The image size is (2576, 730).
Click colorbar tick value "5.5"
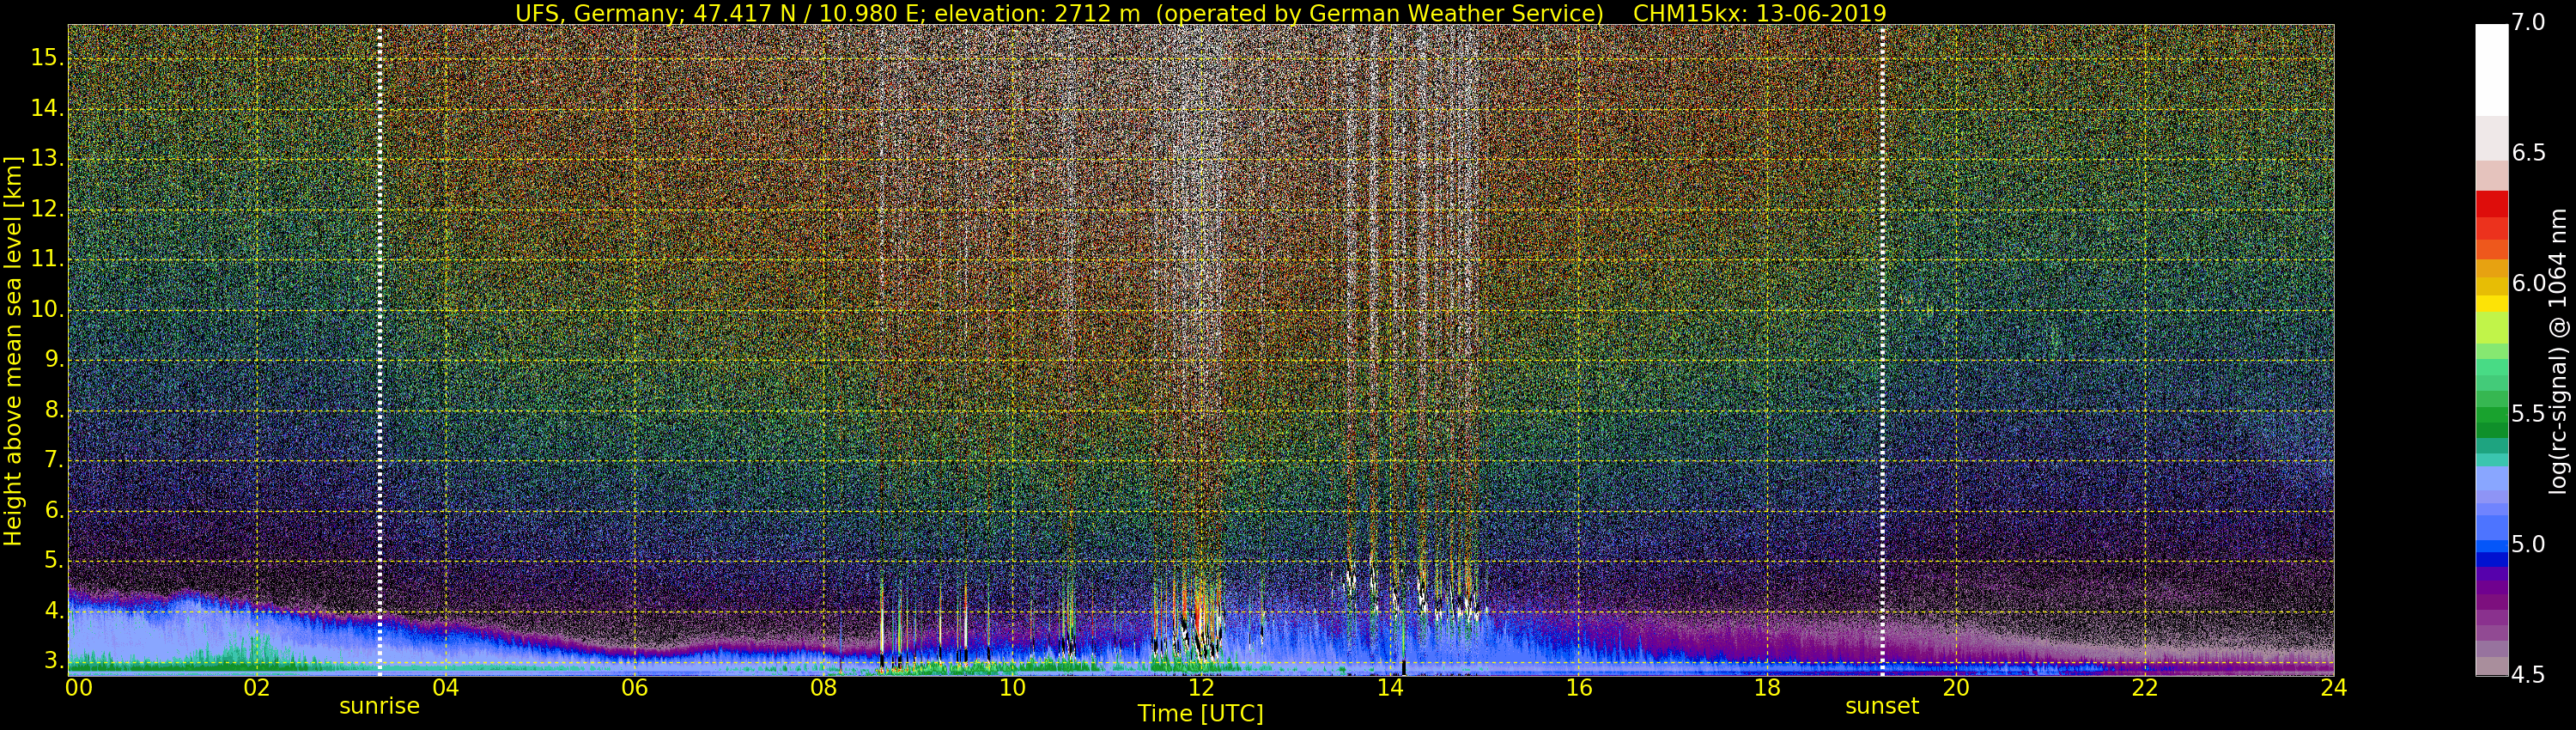coord(2529,414)
